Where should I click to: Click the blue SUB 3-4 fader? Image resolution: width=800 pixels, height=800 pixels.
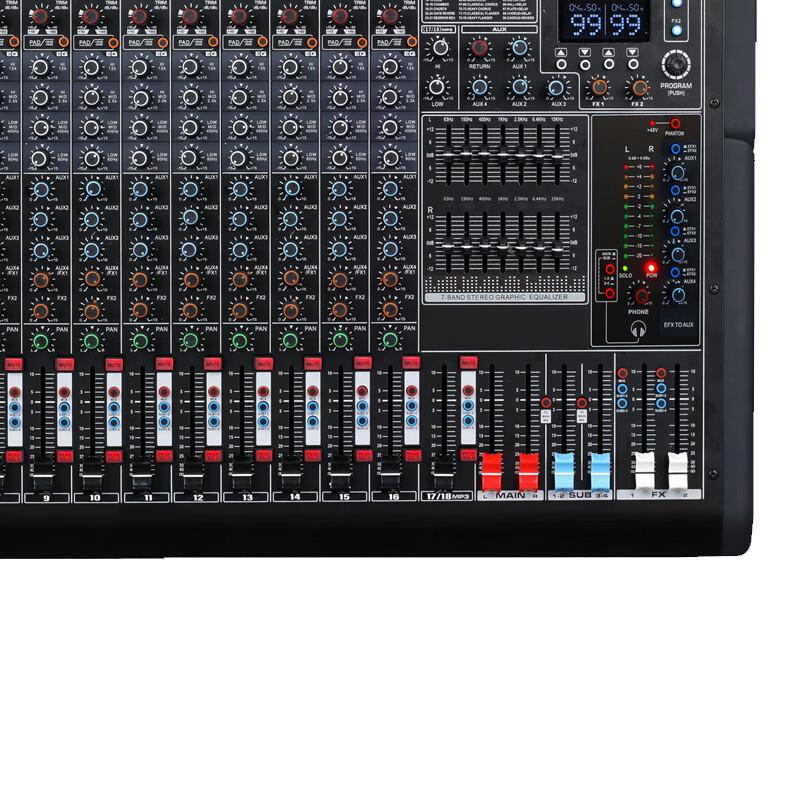(x=600, y=470)
